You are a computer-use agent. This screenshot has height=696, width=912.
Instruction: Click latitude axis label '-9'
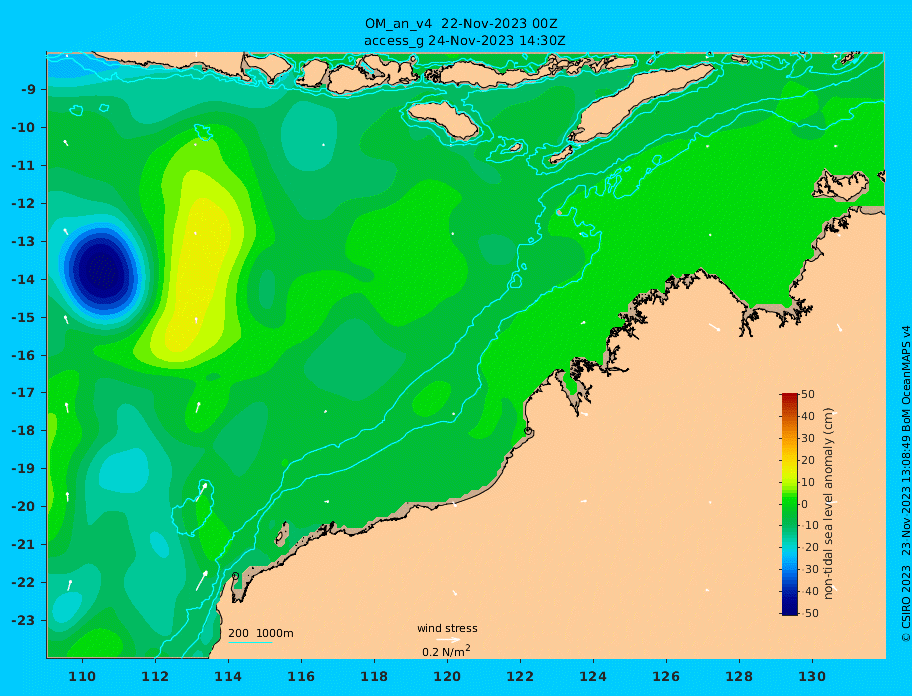pyautogui.click(x=29, y=90)
